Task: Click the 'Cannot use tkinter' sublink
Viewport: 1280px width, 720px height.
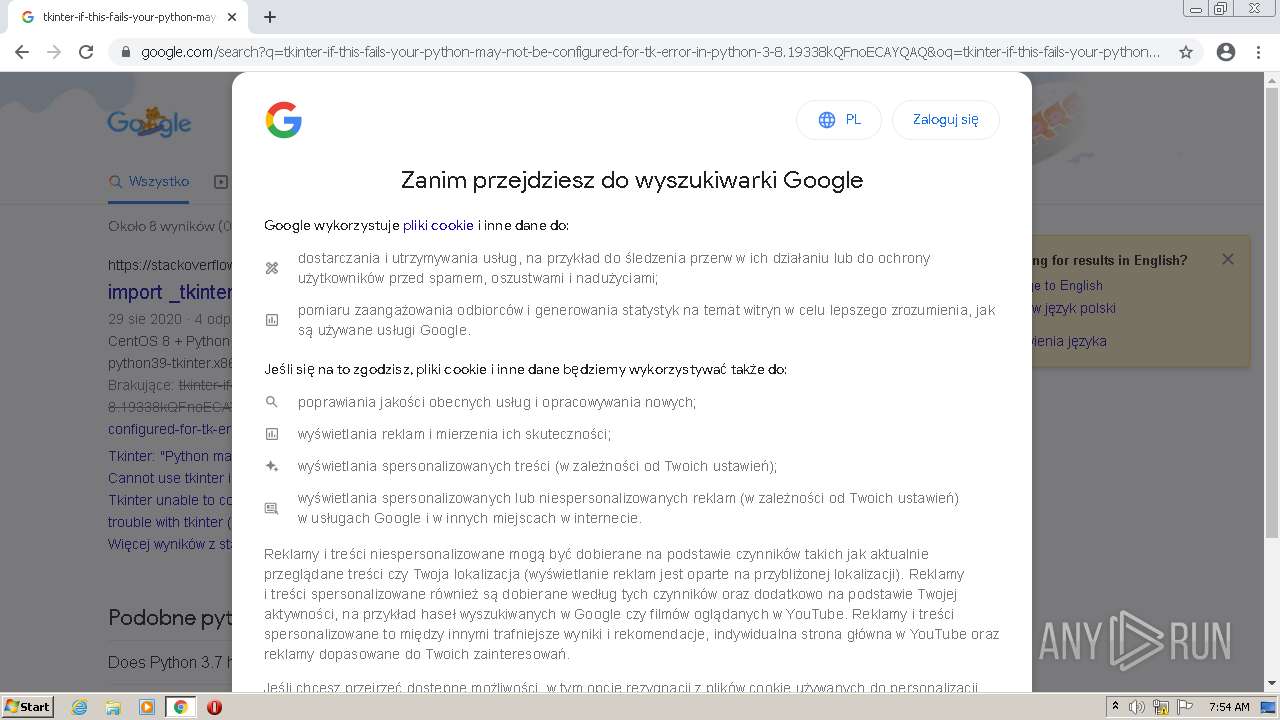Action: pos(170,478)
